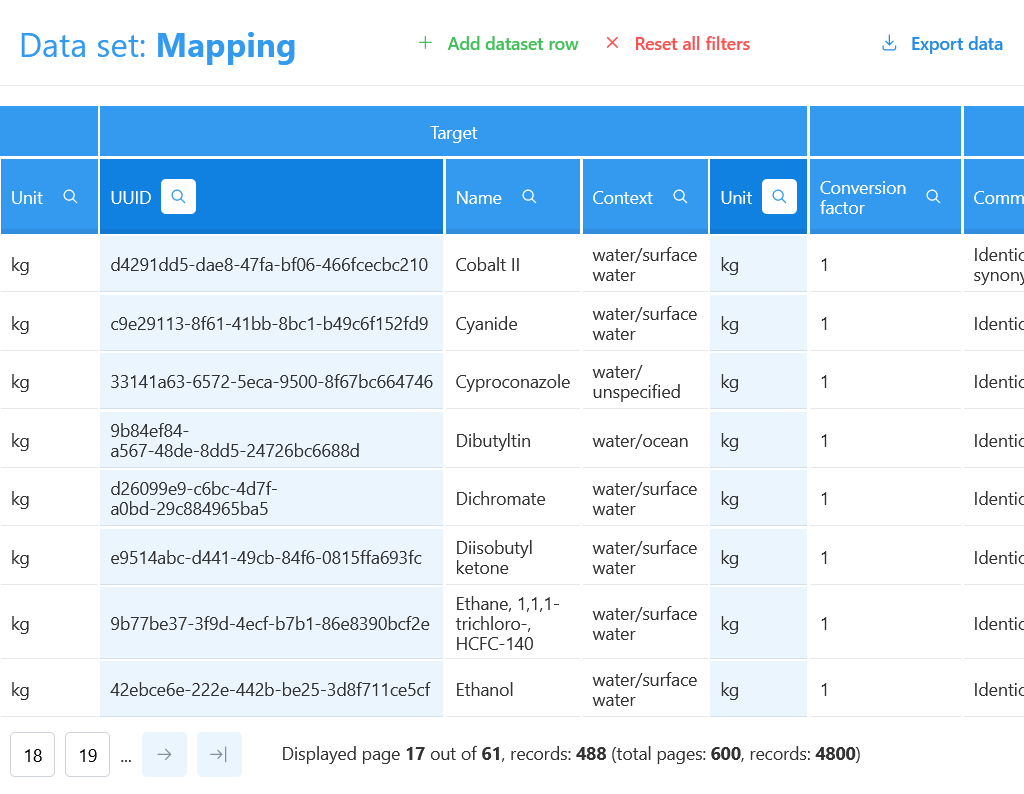Click the water/unspecified context cell
The image size is (1024, 794).
[x=645, y=381]
